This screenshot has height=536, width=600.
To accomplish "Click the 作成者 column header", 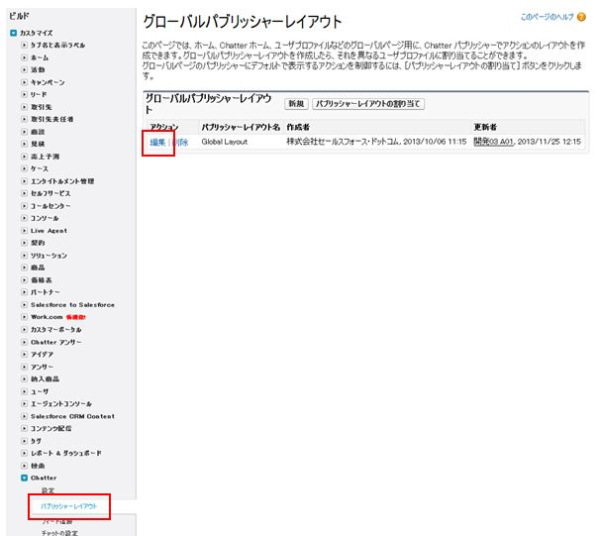I will coord(298,127).
